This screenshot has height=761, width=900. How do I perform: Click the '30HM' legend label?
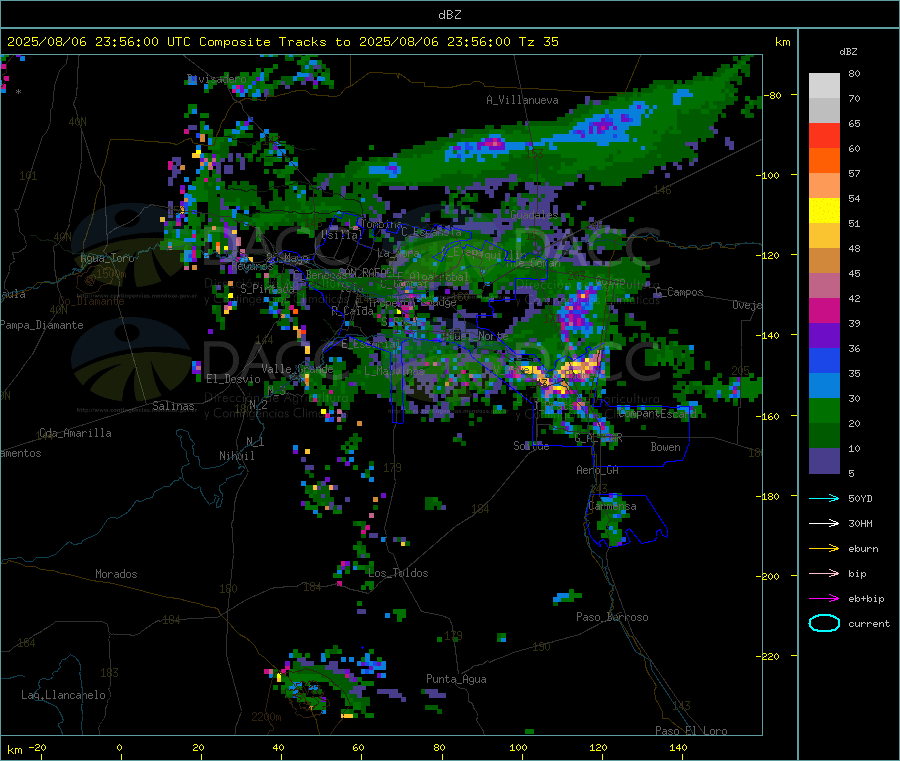tap(860, 523)
